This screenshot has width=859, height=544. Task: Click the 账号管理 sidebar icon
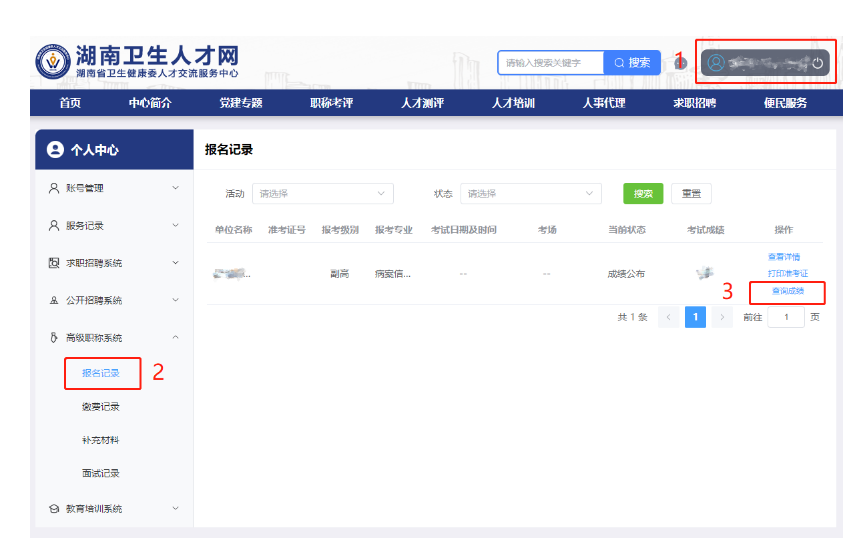[54, 188]
